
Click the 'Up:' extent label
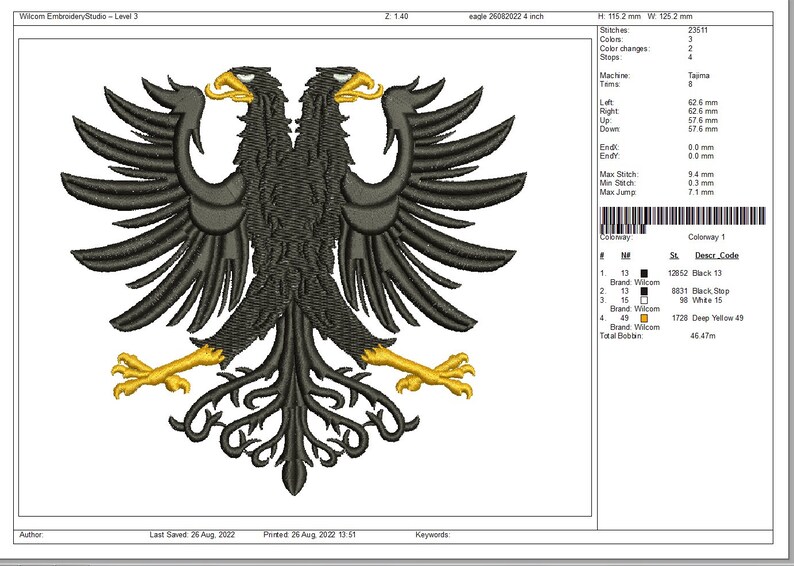(x=606, y=120)
